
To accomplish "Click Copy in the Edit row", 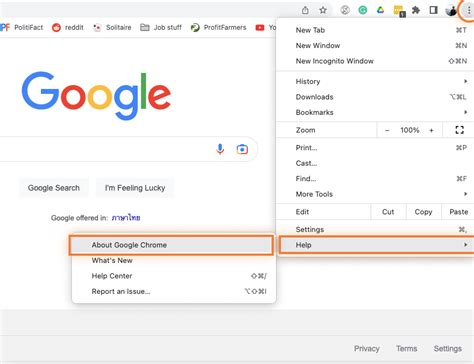I will coord(423,212).
